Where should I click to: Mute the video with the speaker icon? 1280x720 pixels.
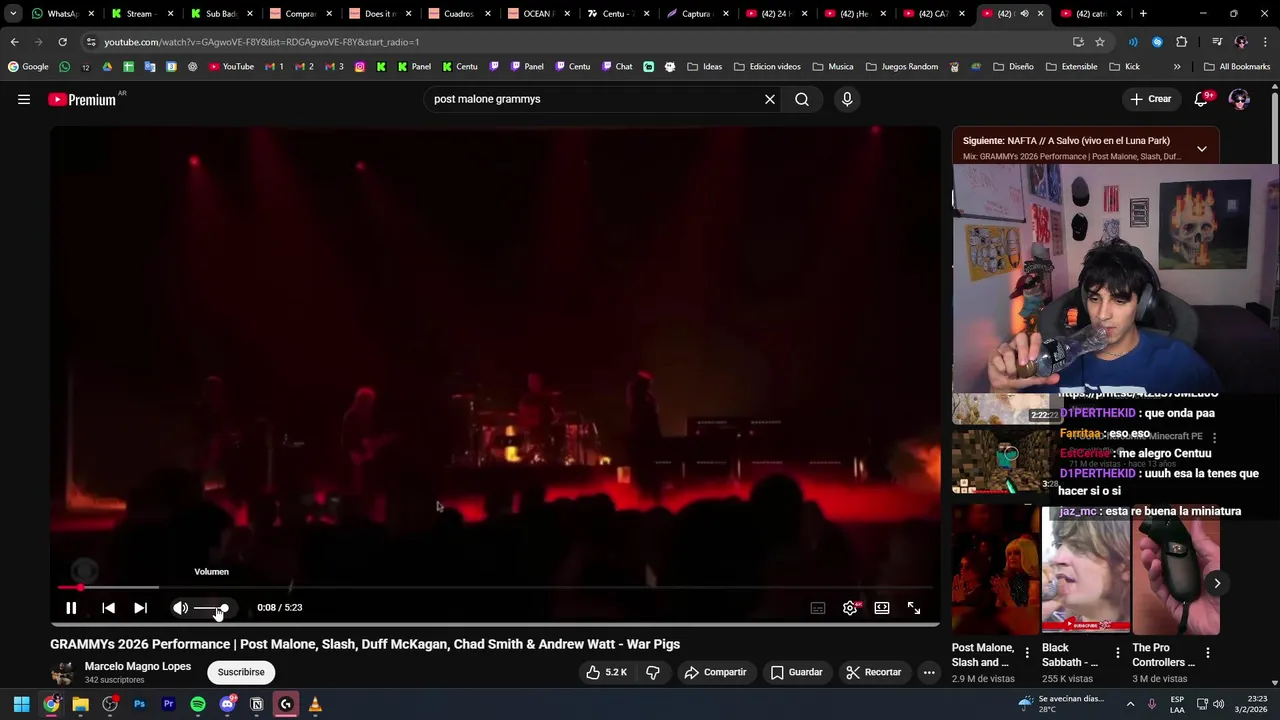[x=180, y=608]
